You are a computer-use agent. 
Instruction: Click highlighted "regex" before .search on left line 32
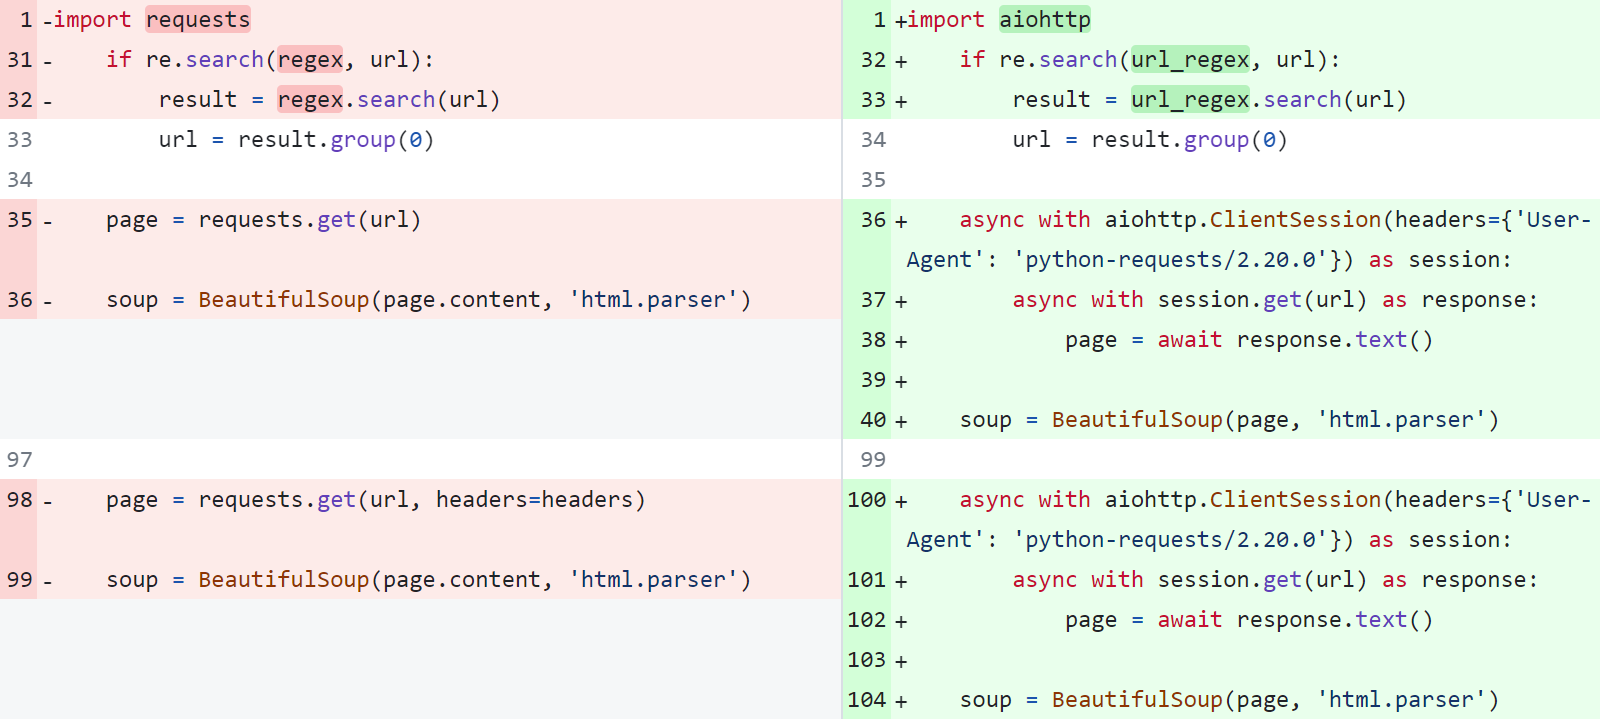coord(310,100)
